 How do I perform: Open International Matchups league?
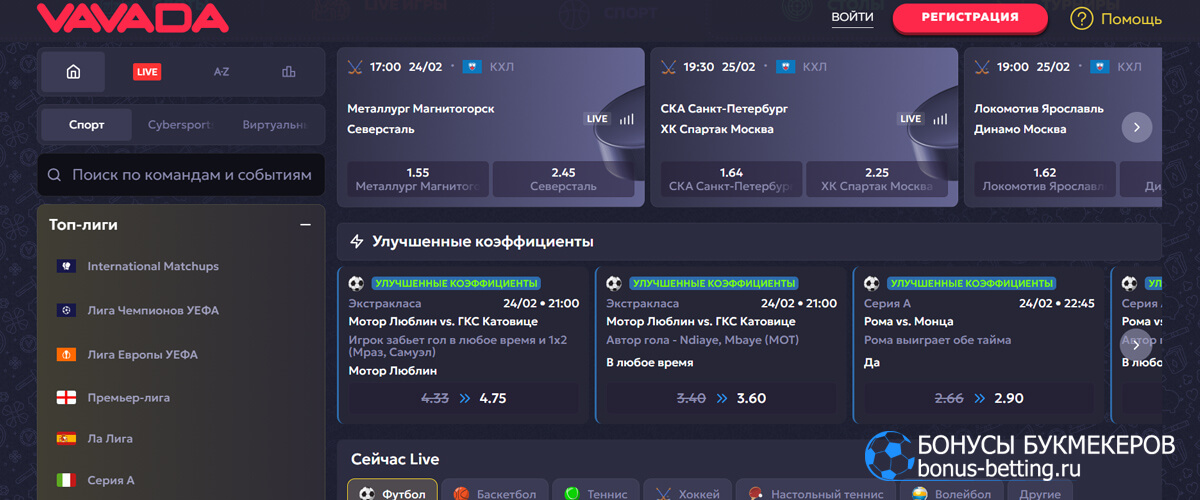(153, 266)
